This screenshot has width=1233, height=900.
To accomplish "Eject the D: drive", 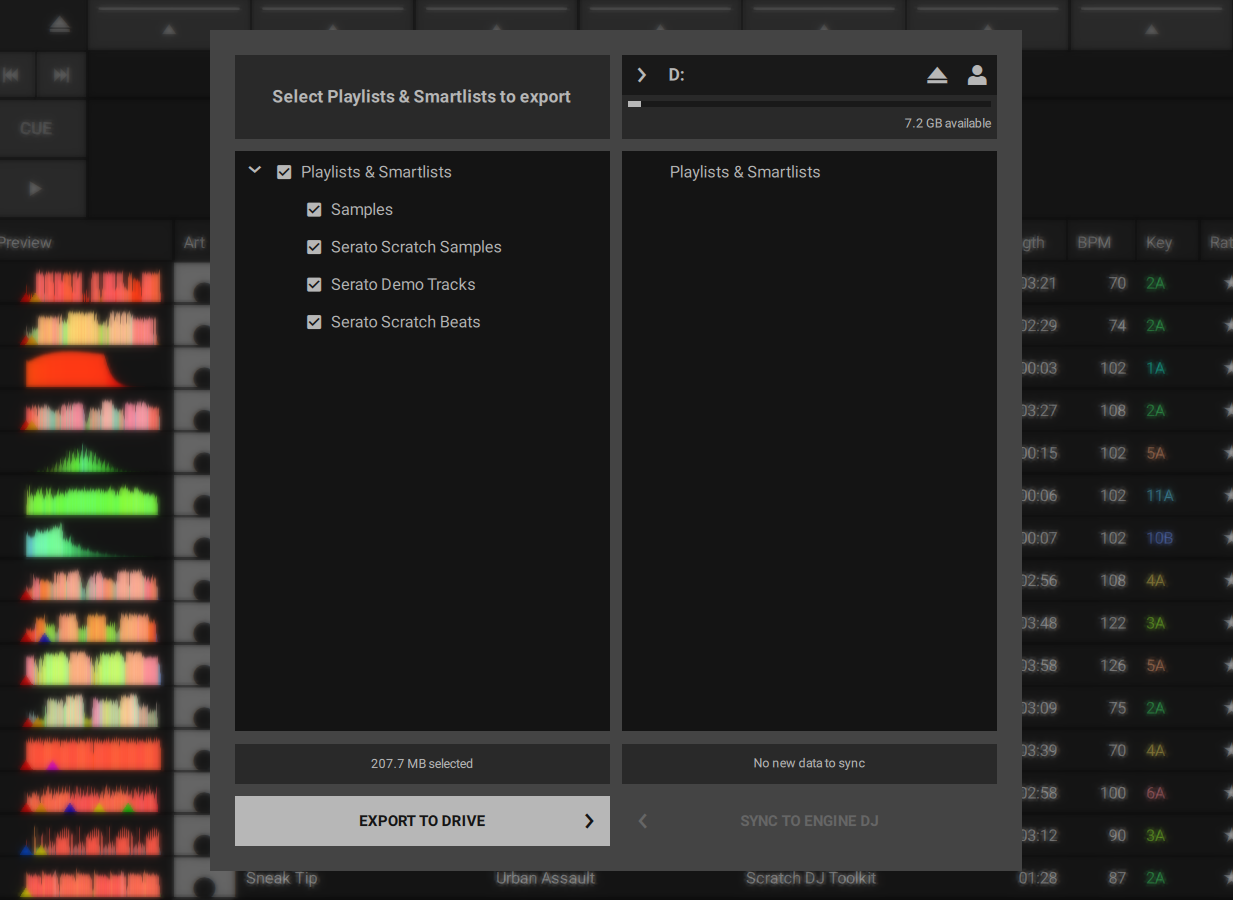I will coord(937,75).
